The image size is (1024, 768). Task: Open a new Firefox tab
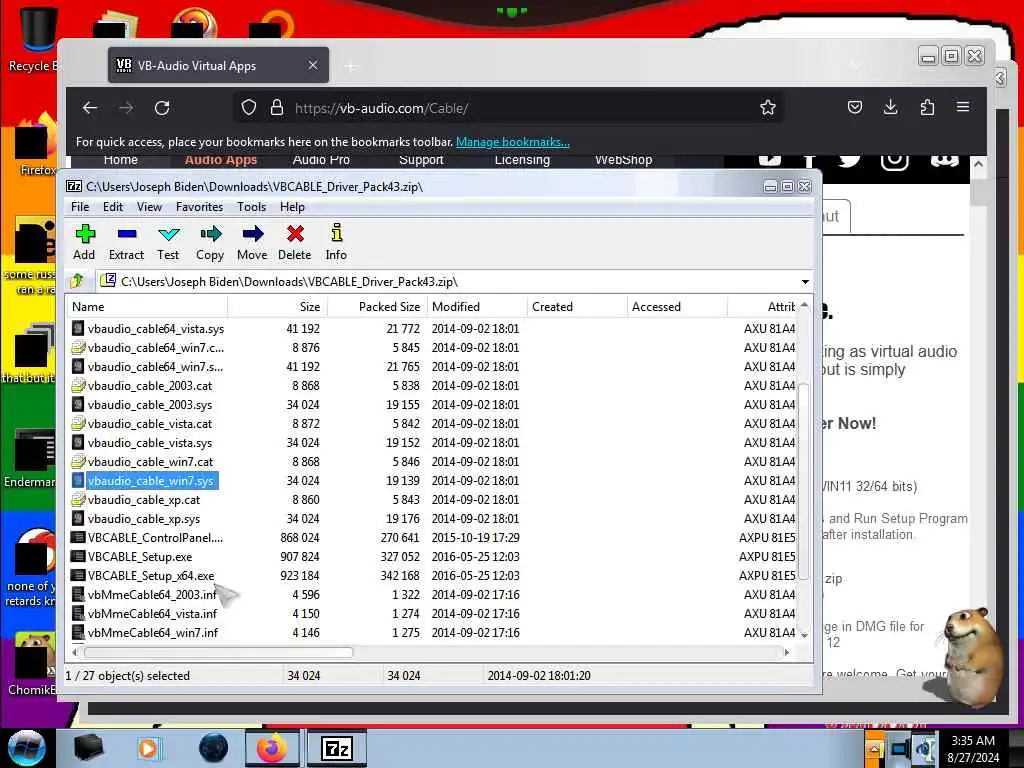351,66
